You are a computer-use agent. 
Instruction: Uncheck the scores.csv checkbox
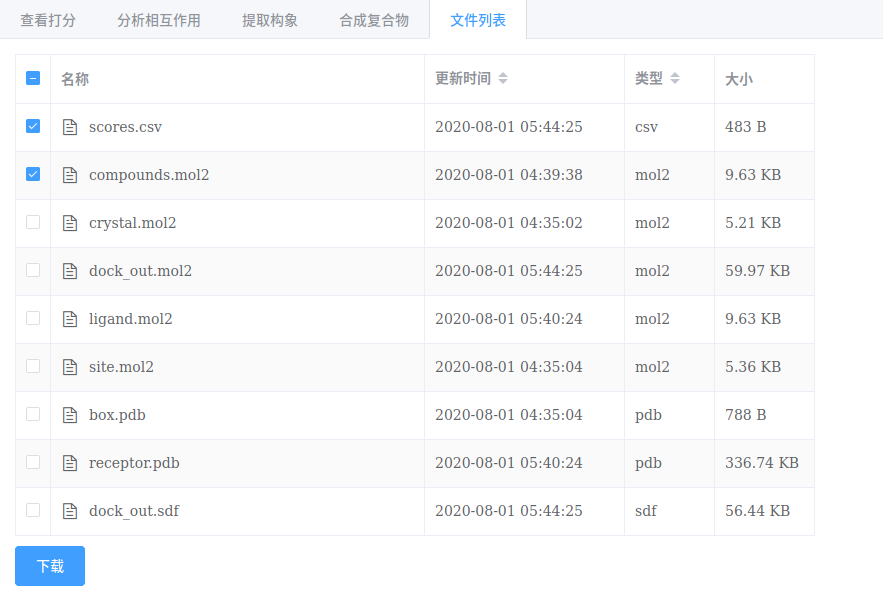click(x=33, y=126)
